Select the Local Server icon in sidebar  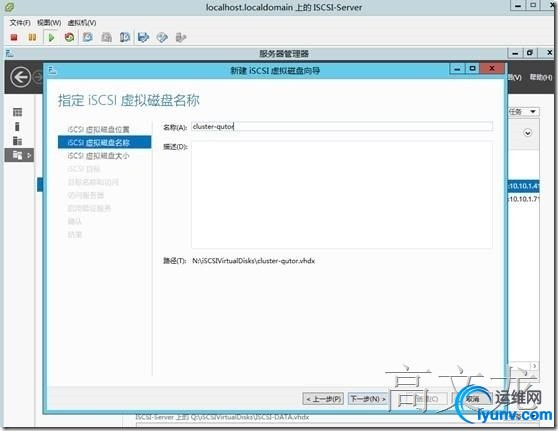coord(17,127)
